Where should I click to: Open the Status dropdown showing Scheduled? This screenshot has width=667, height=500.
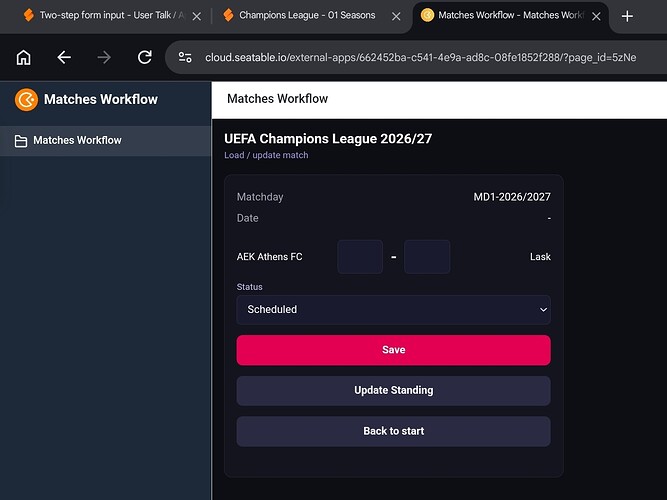[393, 310]
